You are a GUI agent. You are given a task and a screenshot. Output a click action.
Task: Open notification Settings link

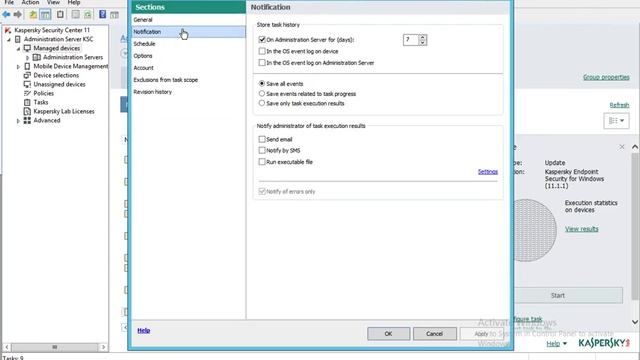pyautogui.click(x=488, y=171)
